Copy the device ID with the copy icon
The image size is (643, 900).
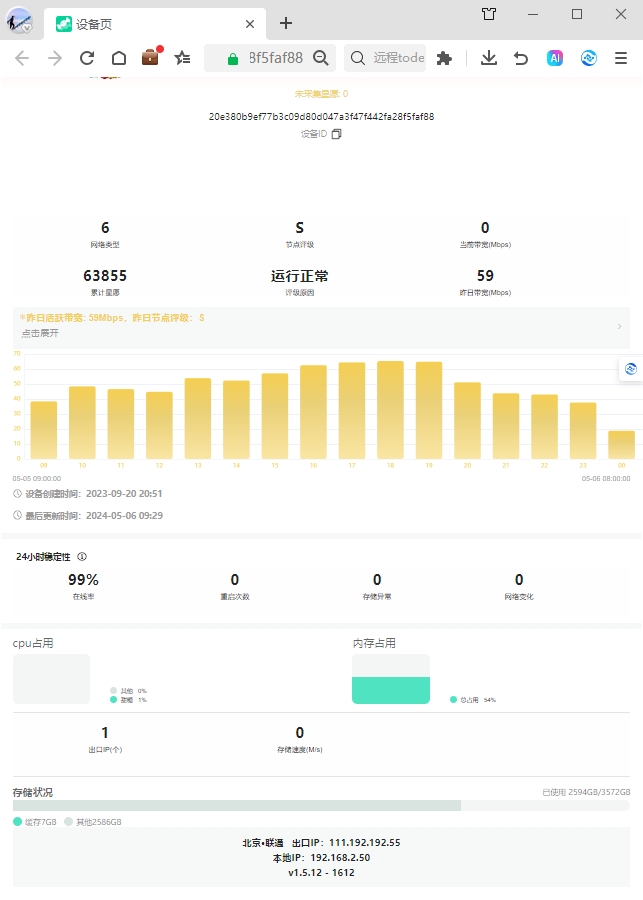point(337,134)
